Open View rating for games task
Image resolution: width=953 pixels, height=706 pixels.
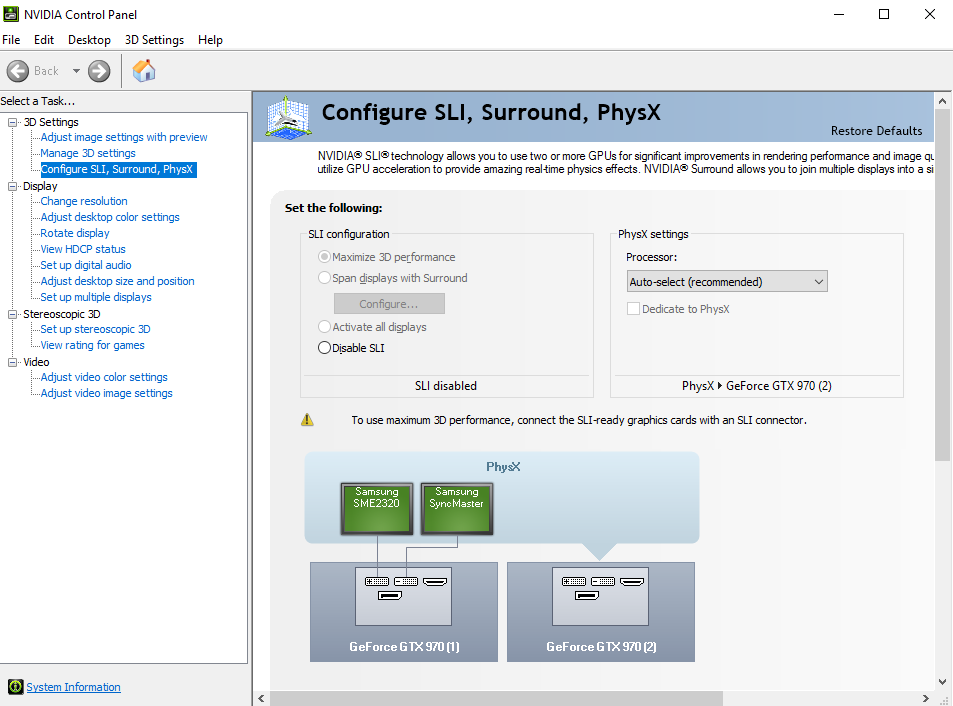click(92, 345)
